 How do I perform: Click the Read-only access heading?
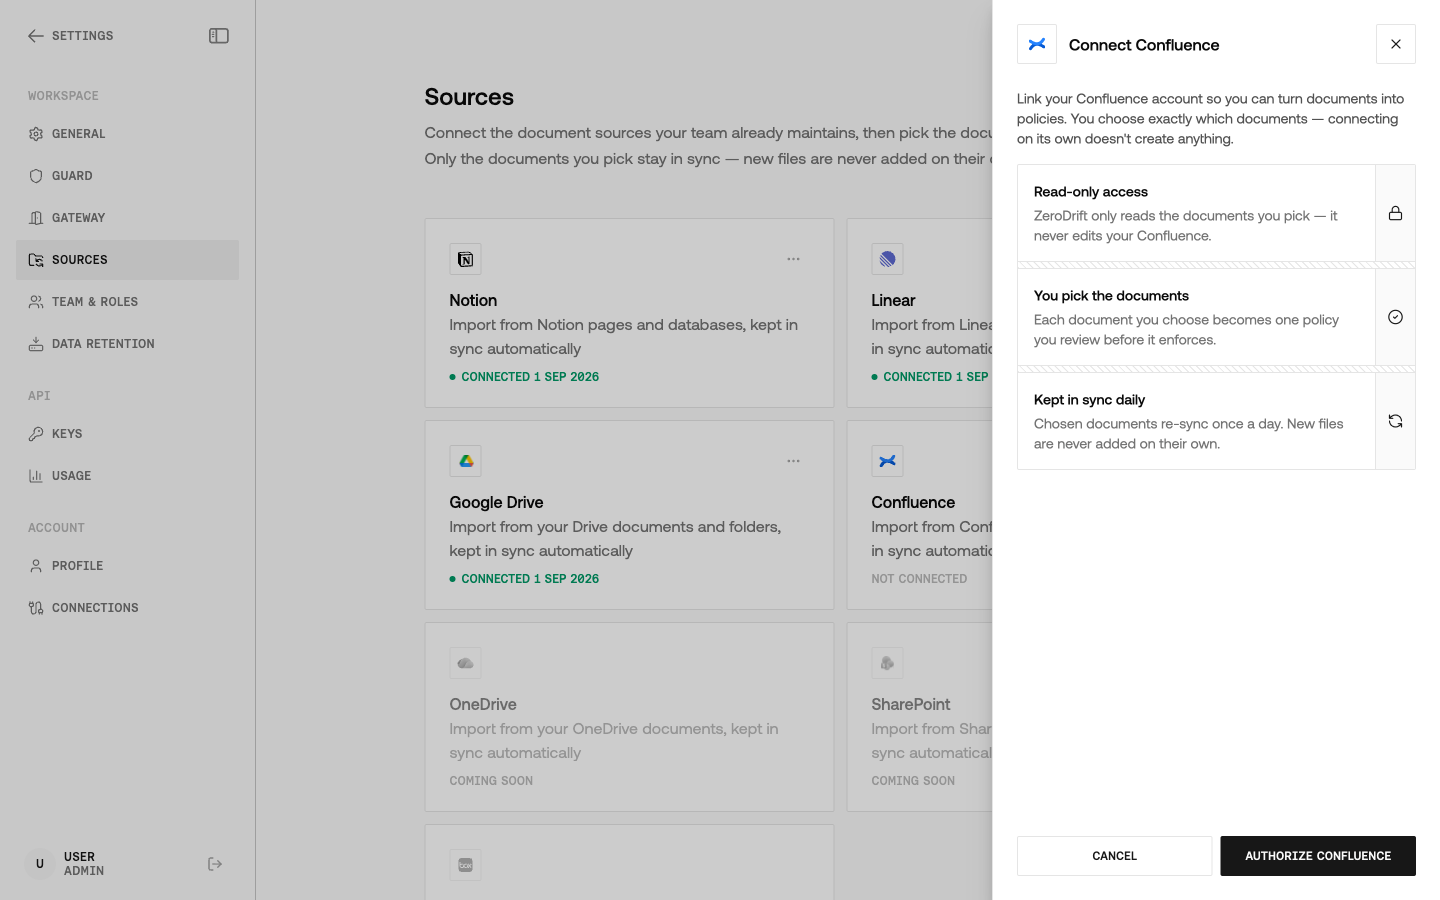pos(1091,192)
